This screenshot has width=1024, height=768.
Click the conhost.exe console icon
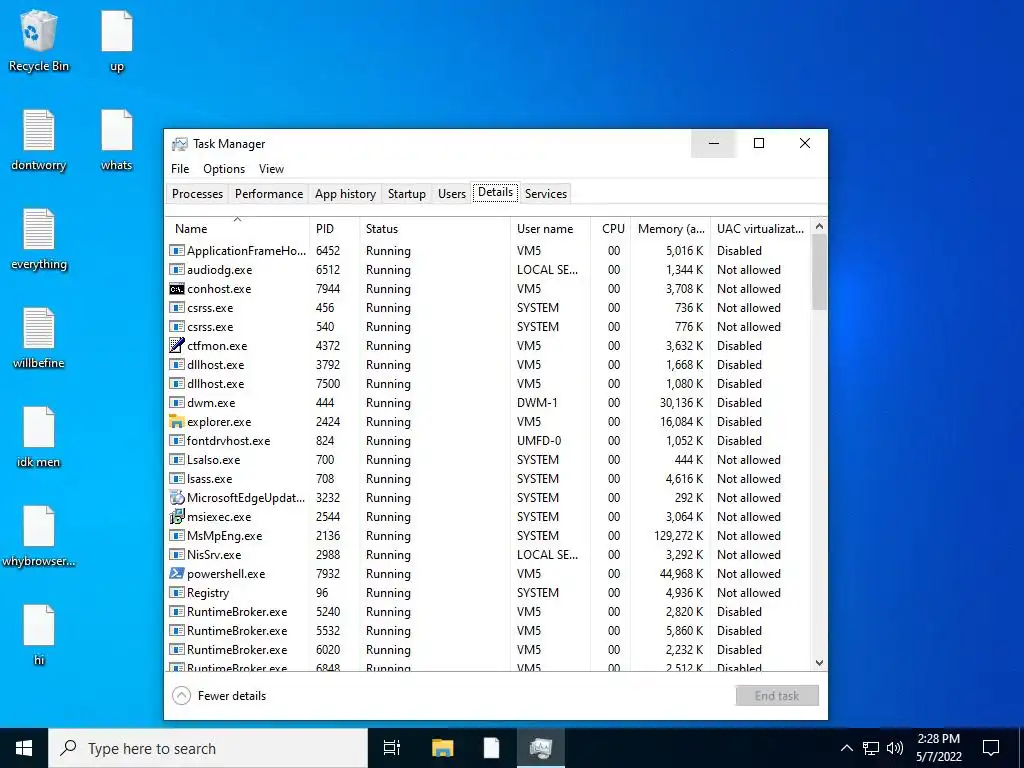[176, 289]
